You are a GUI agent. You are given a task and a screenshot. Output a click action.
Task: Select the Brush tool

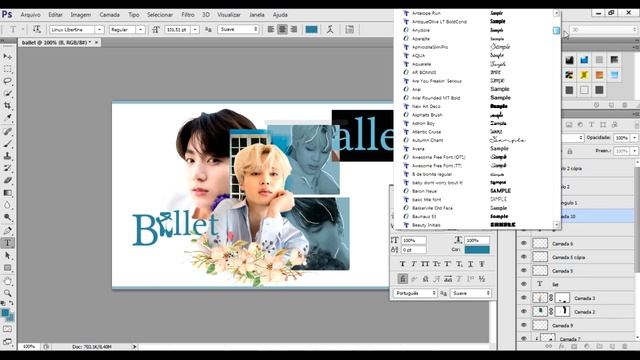(x=7, y=144)
